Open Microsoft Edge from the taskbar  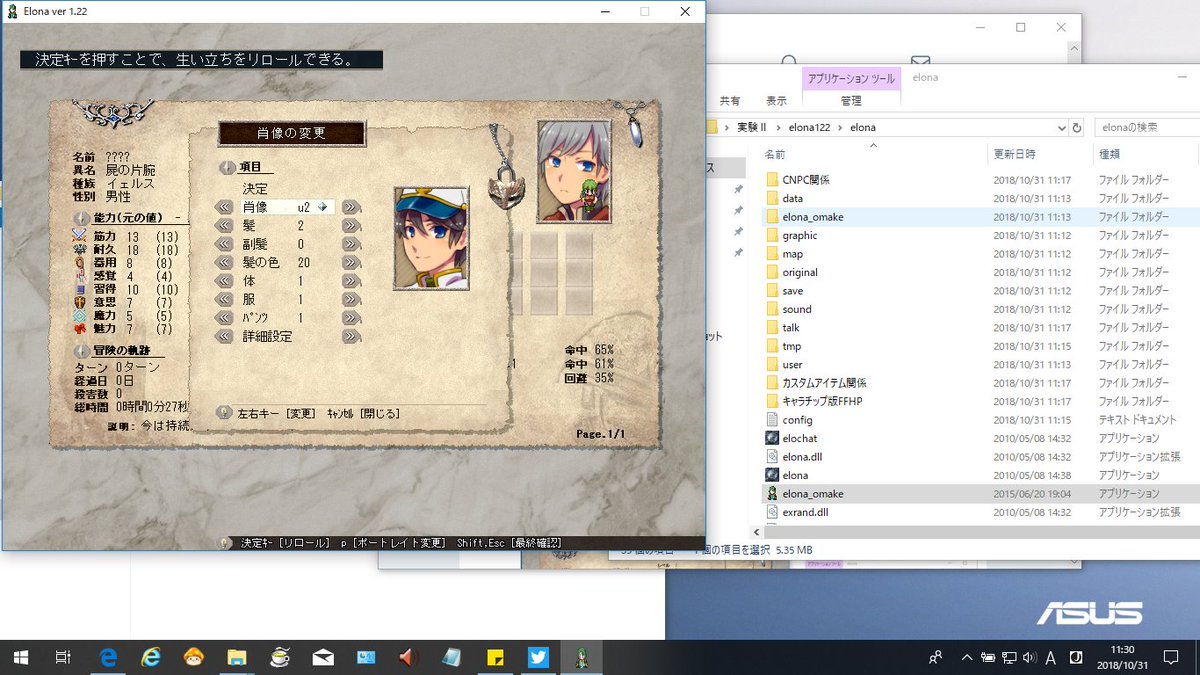coord(107,657)
